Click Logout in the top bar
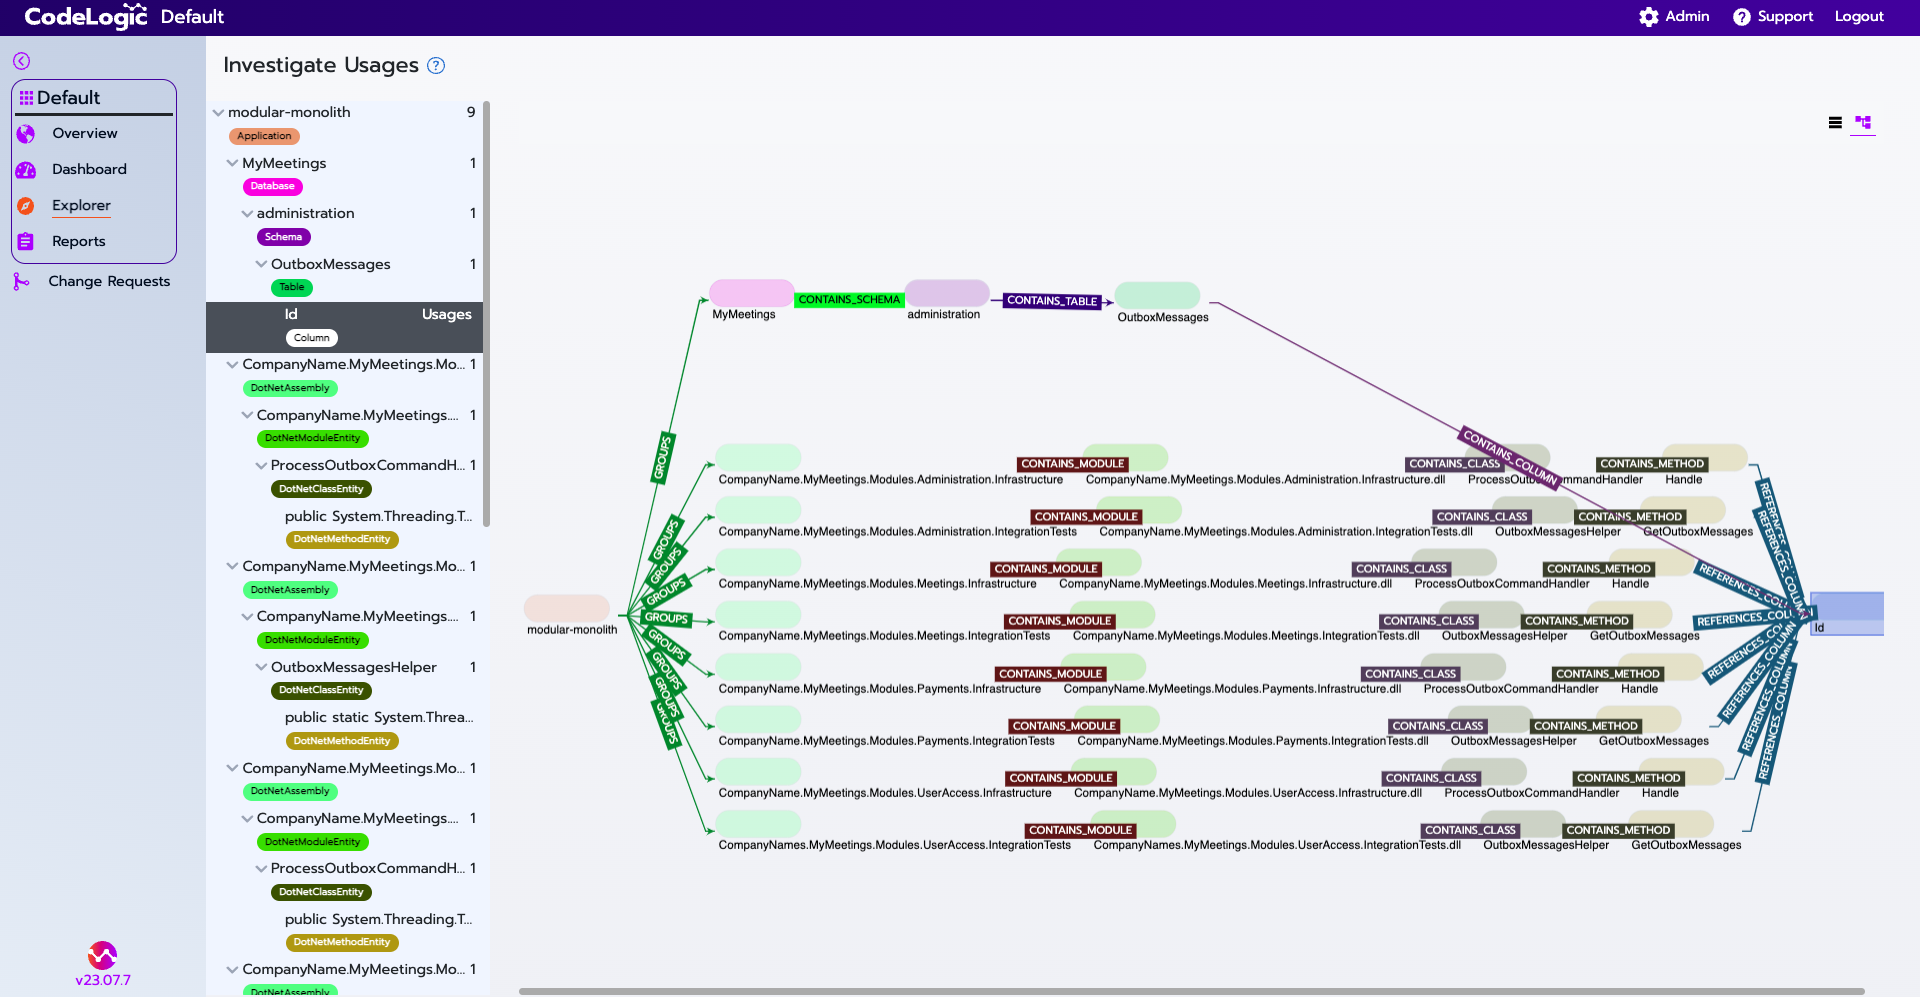The width and height of the screenshot is (1920, 997). [1859, 16]
